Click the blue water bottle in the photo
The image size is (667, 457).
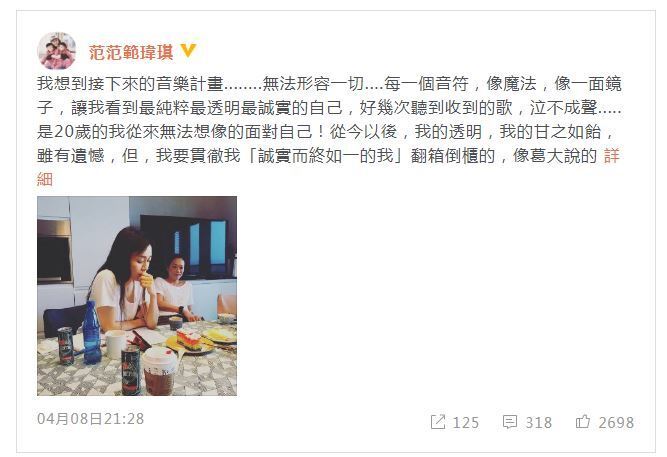(91, 333)
